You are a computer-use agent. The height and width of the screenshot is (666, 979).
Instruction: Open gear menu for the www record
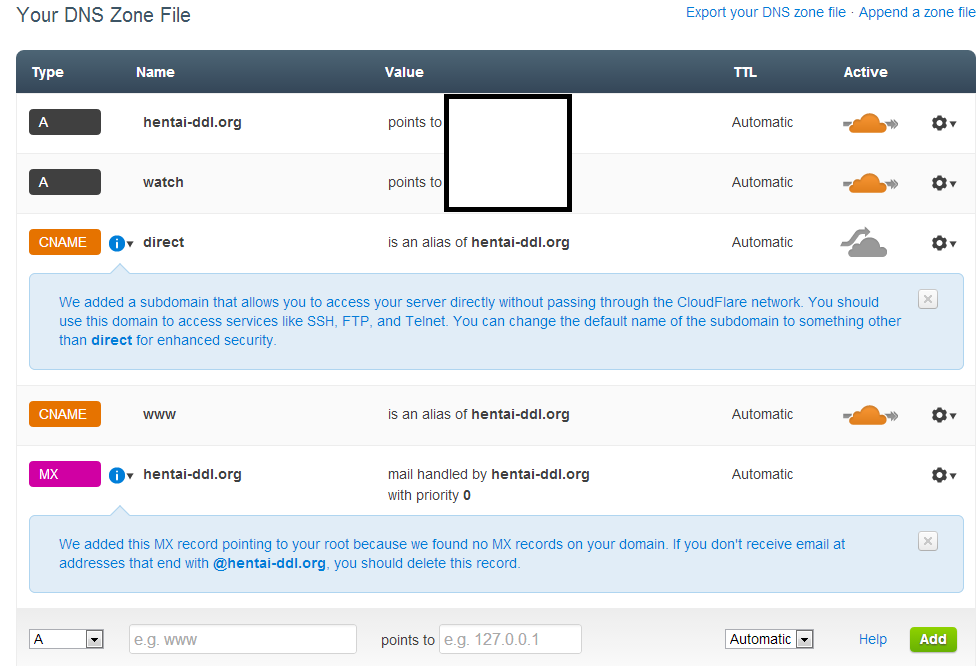pos(943,415)
